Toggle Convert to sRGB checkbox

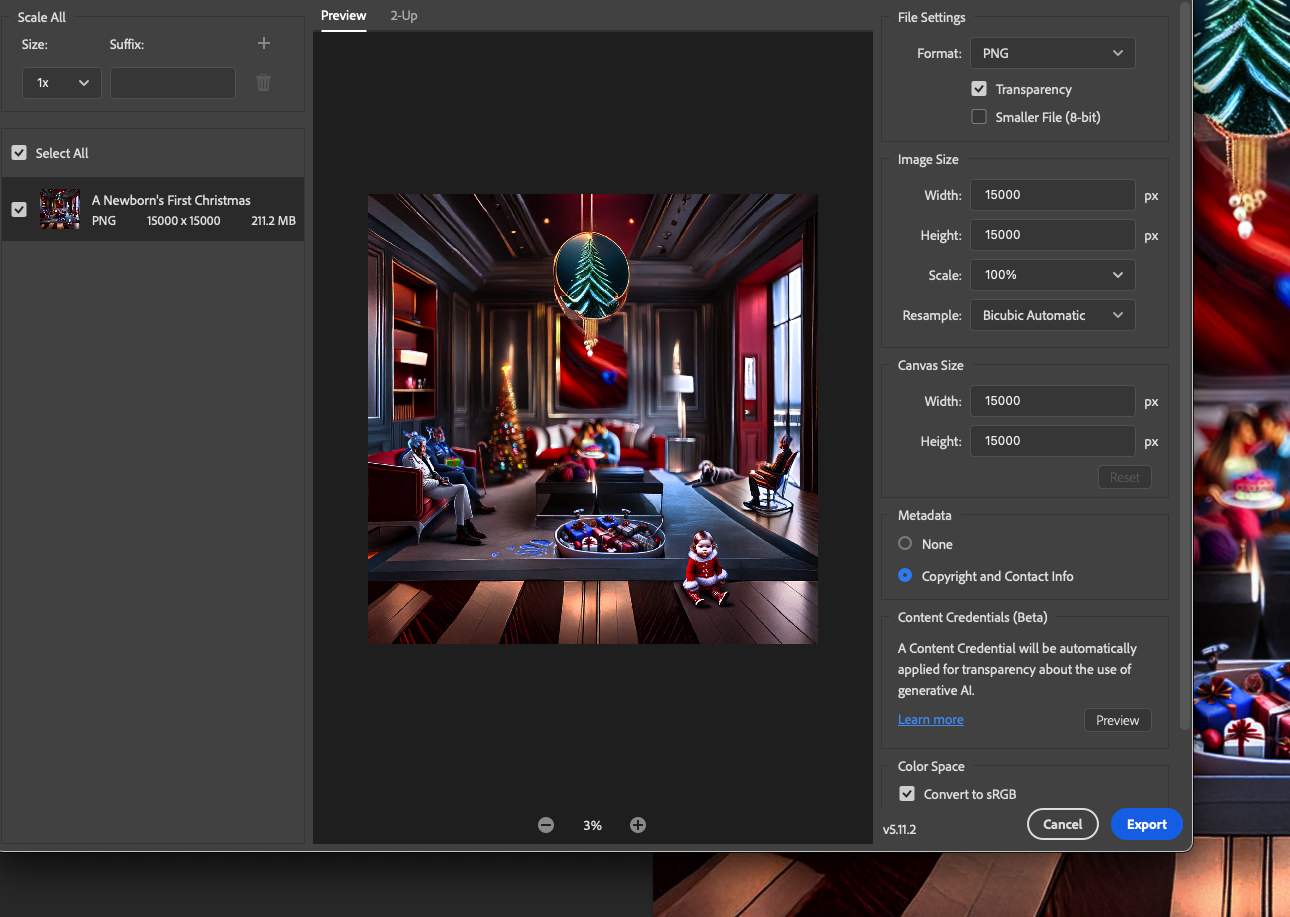[907, 794]
